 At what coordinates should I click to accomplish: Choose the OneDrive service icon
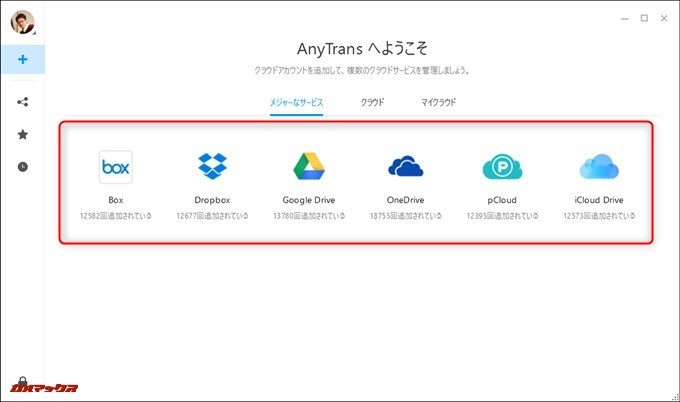pyautogui.click(x=405, y=166)
